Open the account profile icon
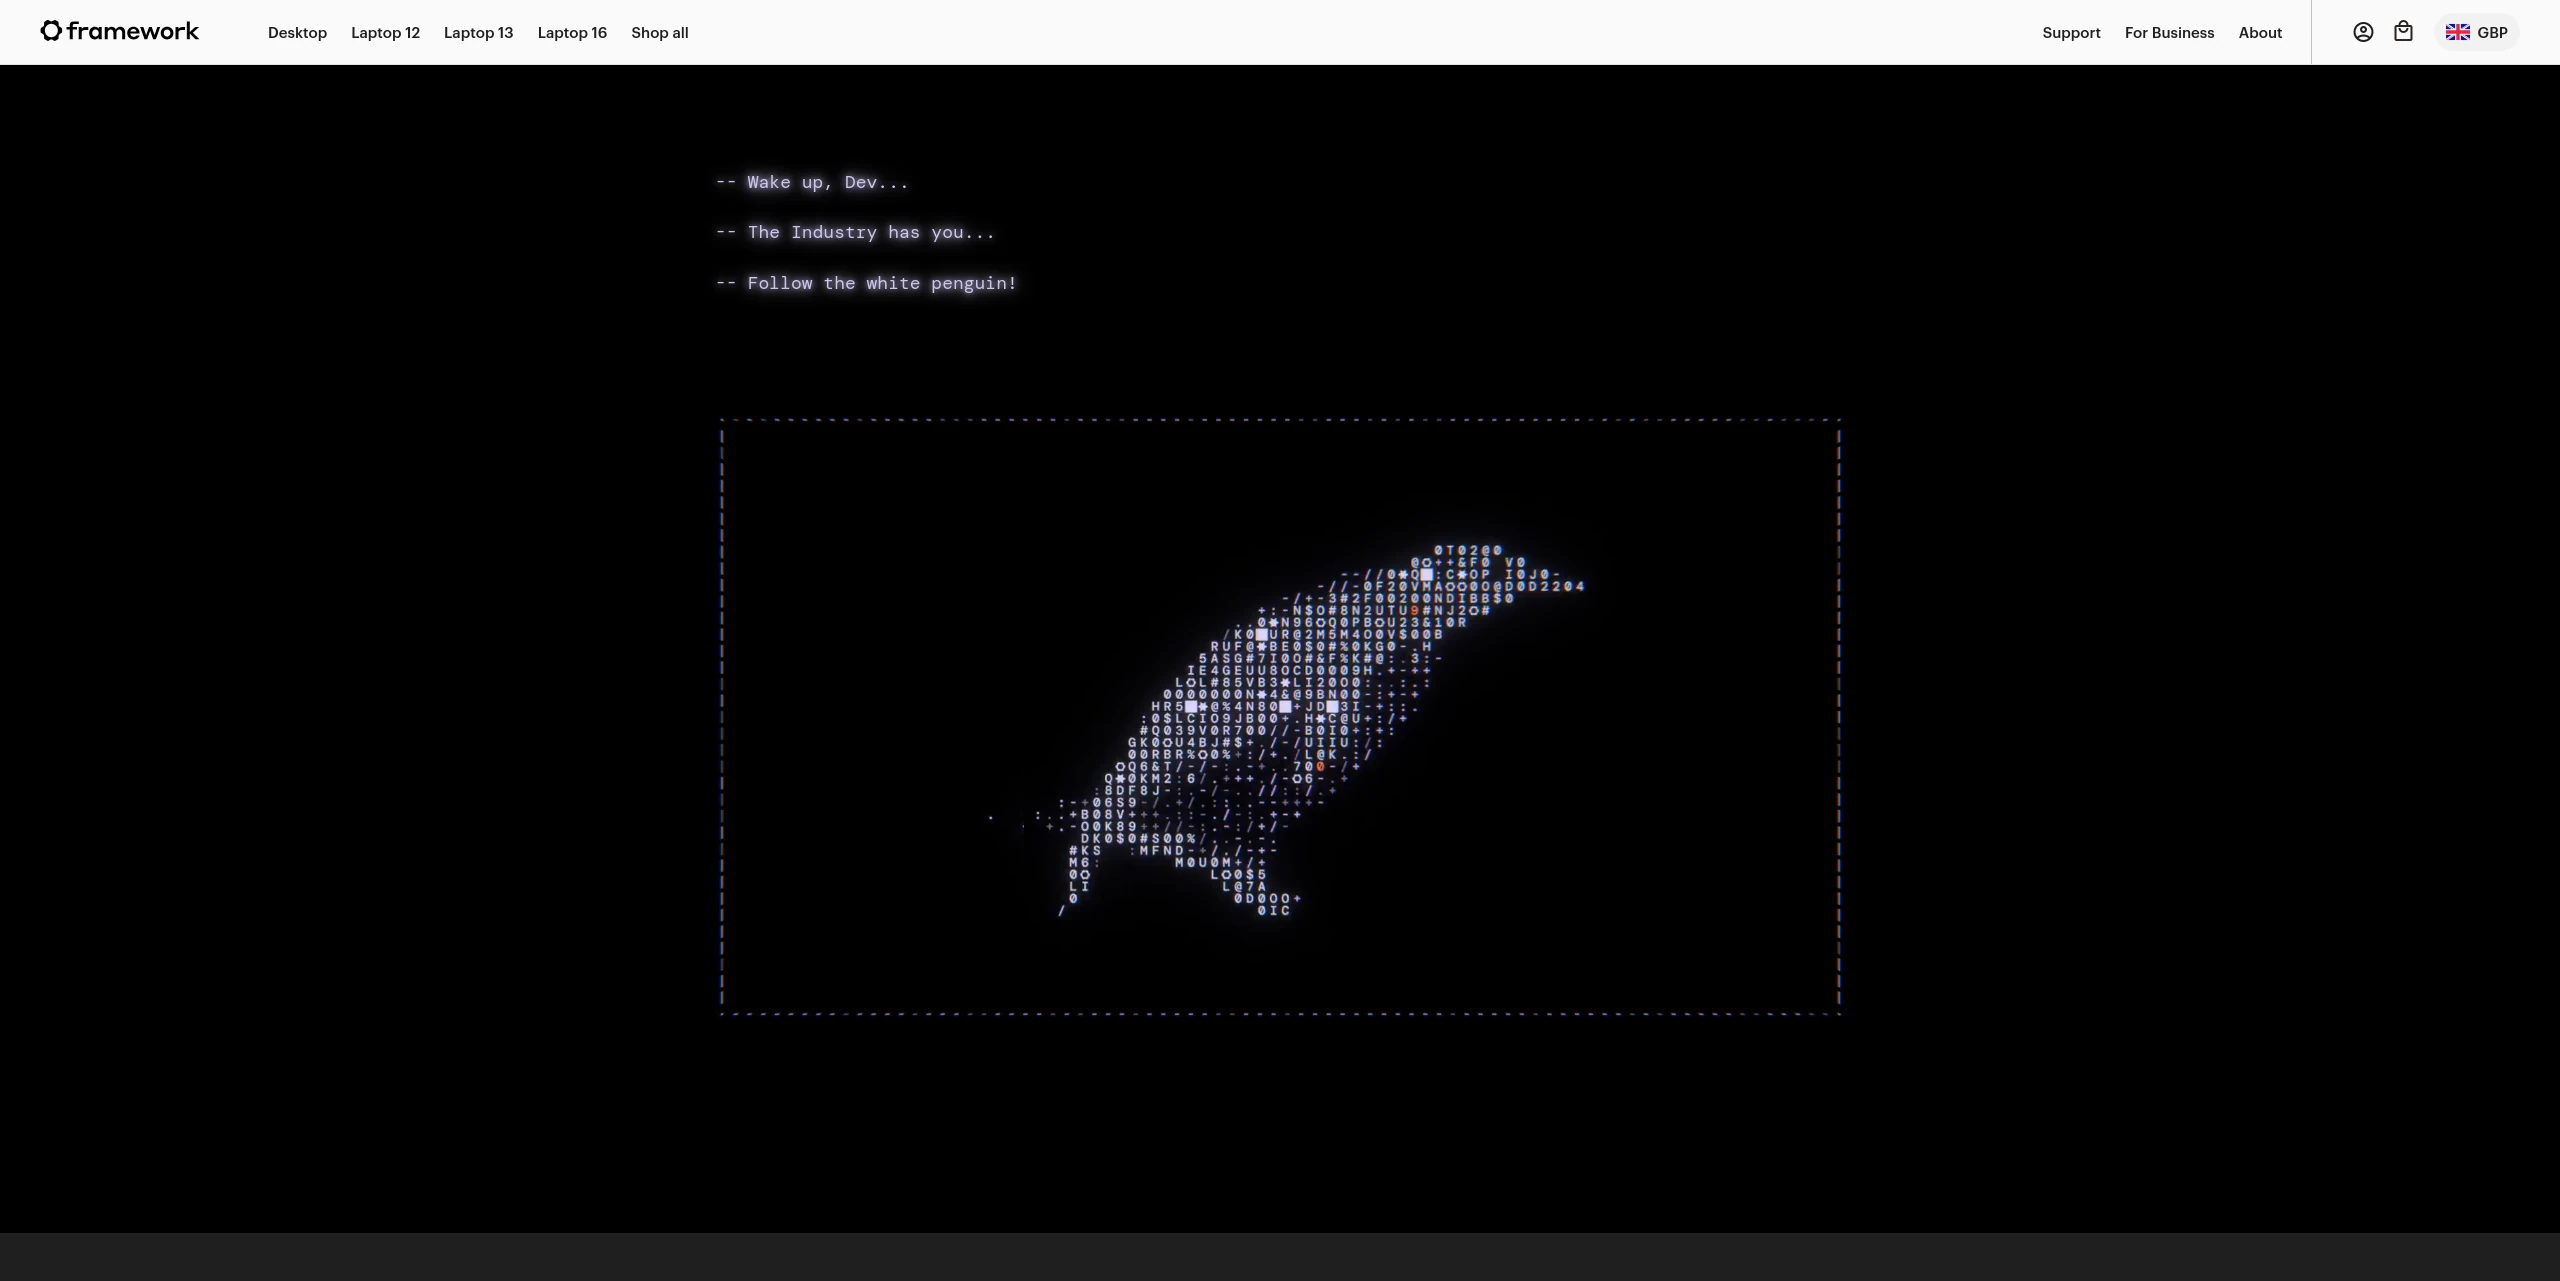Screen dimensions: 2560x1281 [x=2363, y=32]
